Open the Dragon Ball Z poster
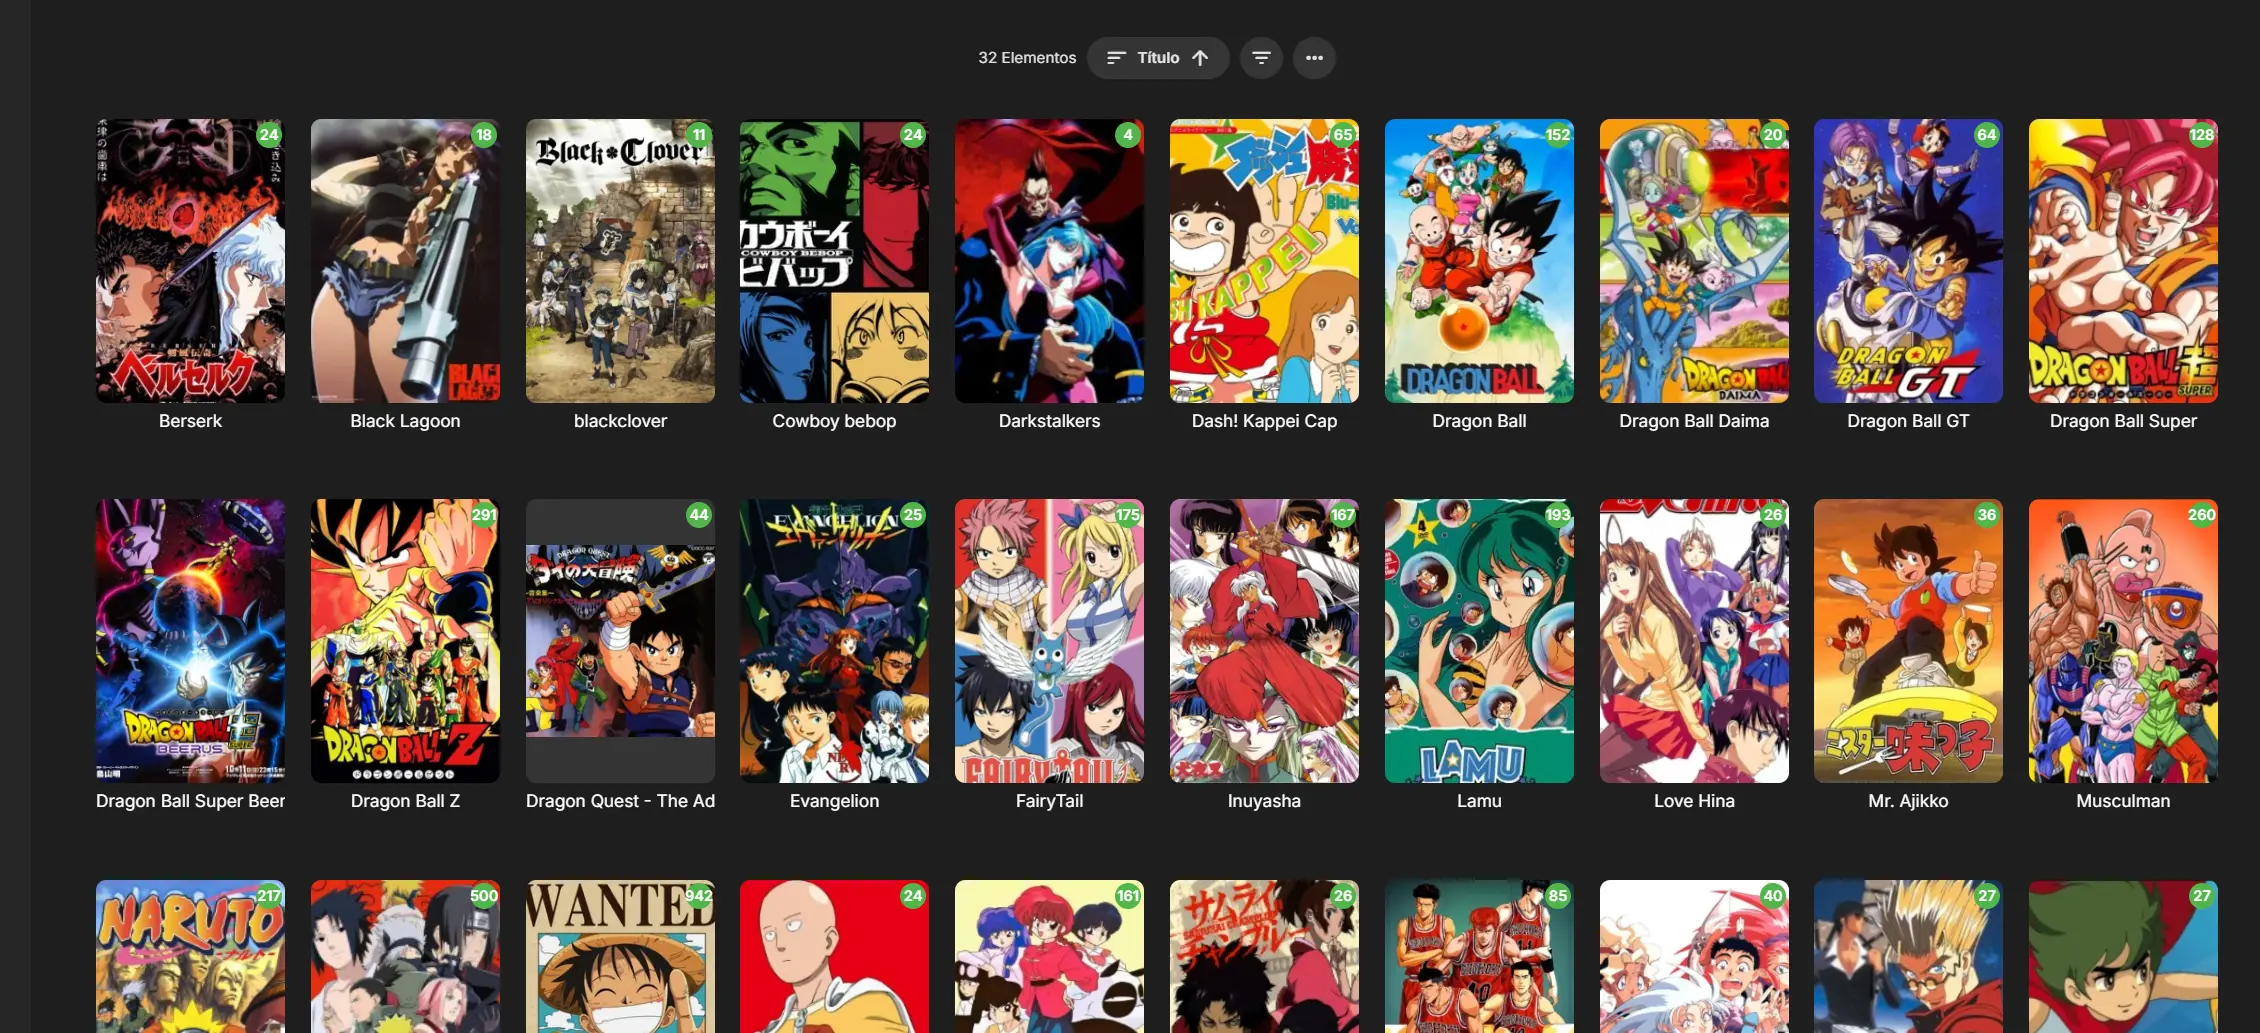 point(405,641)
